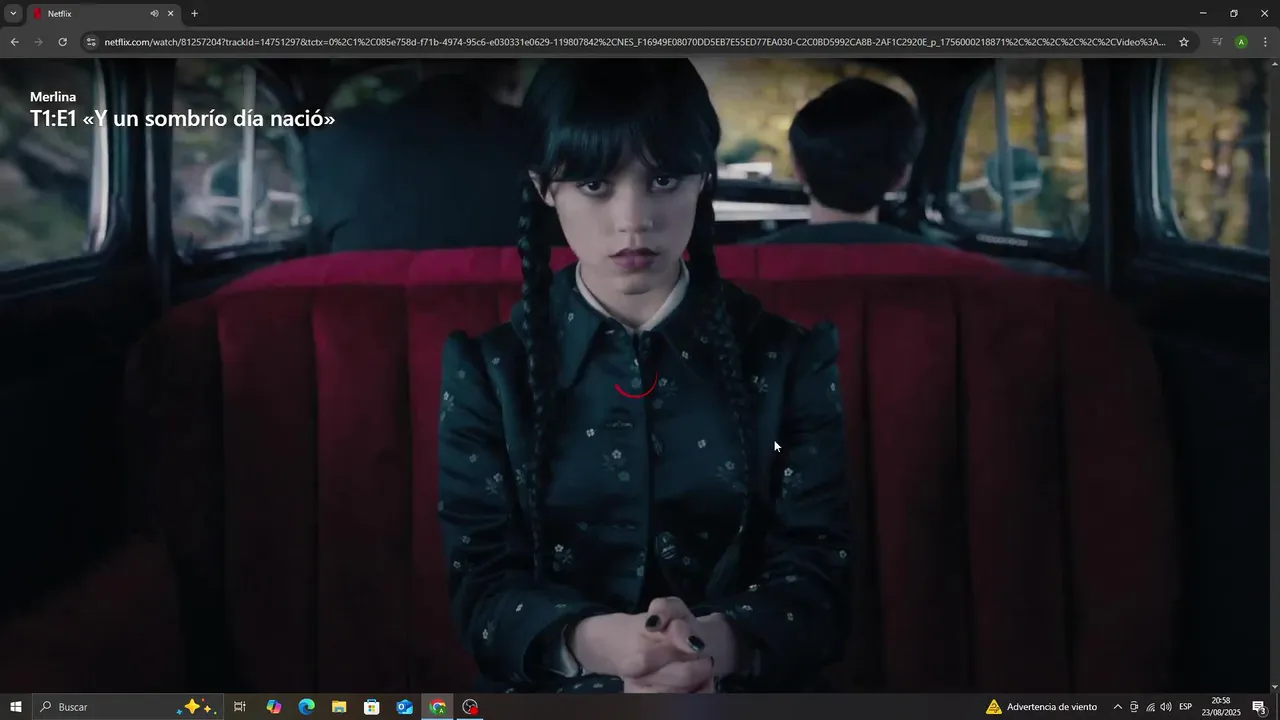Viewport: 1280px width, 720px height.
Task: Close the Netflix tab
Action: [x=170, y=14]
